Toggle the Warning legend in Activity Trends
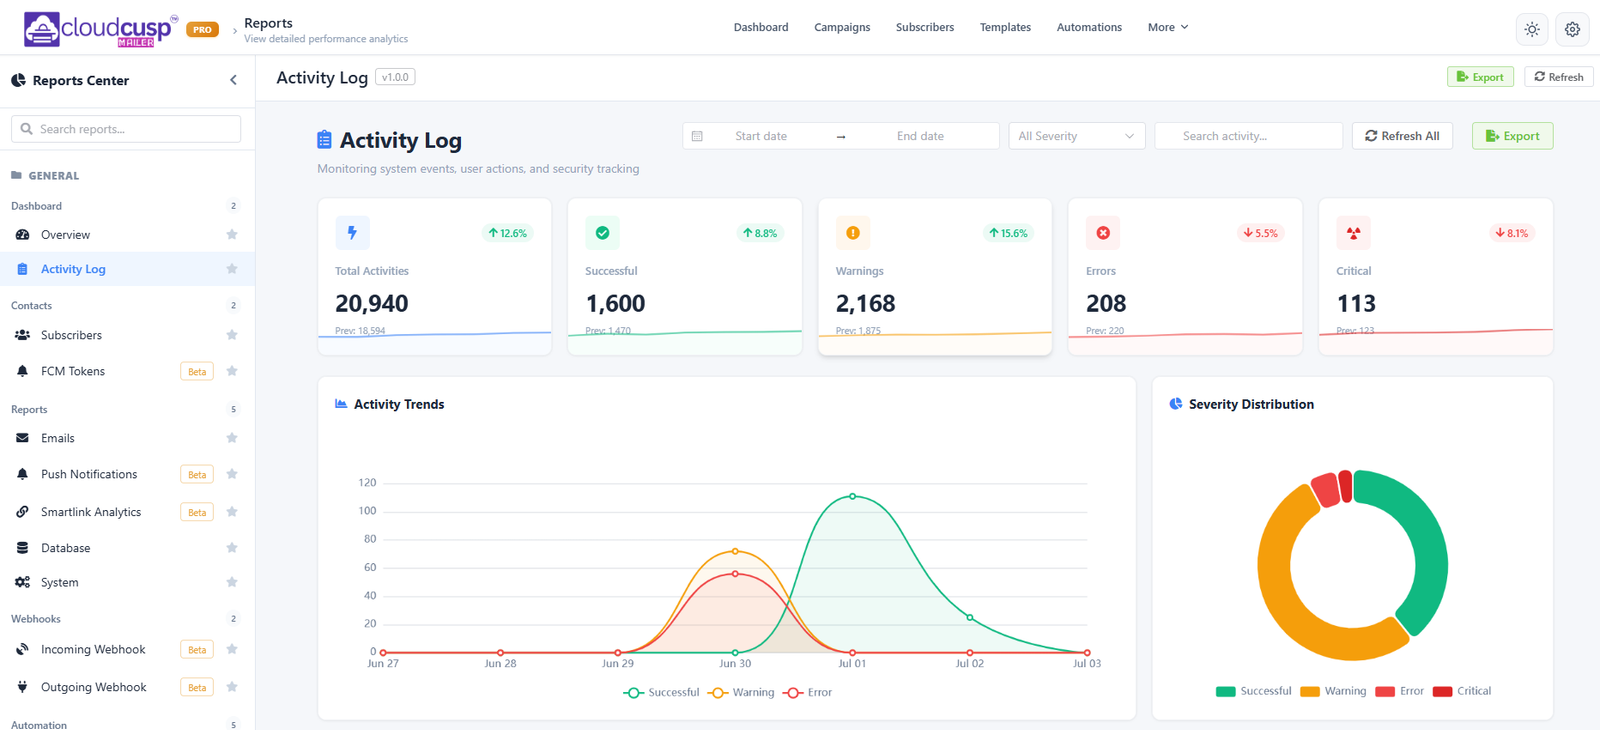 741,692
